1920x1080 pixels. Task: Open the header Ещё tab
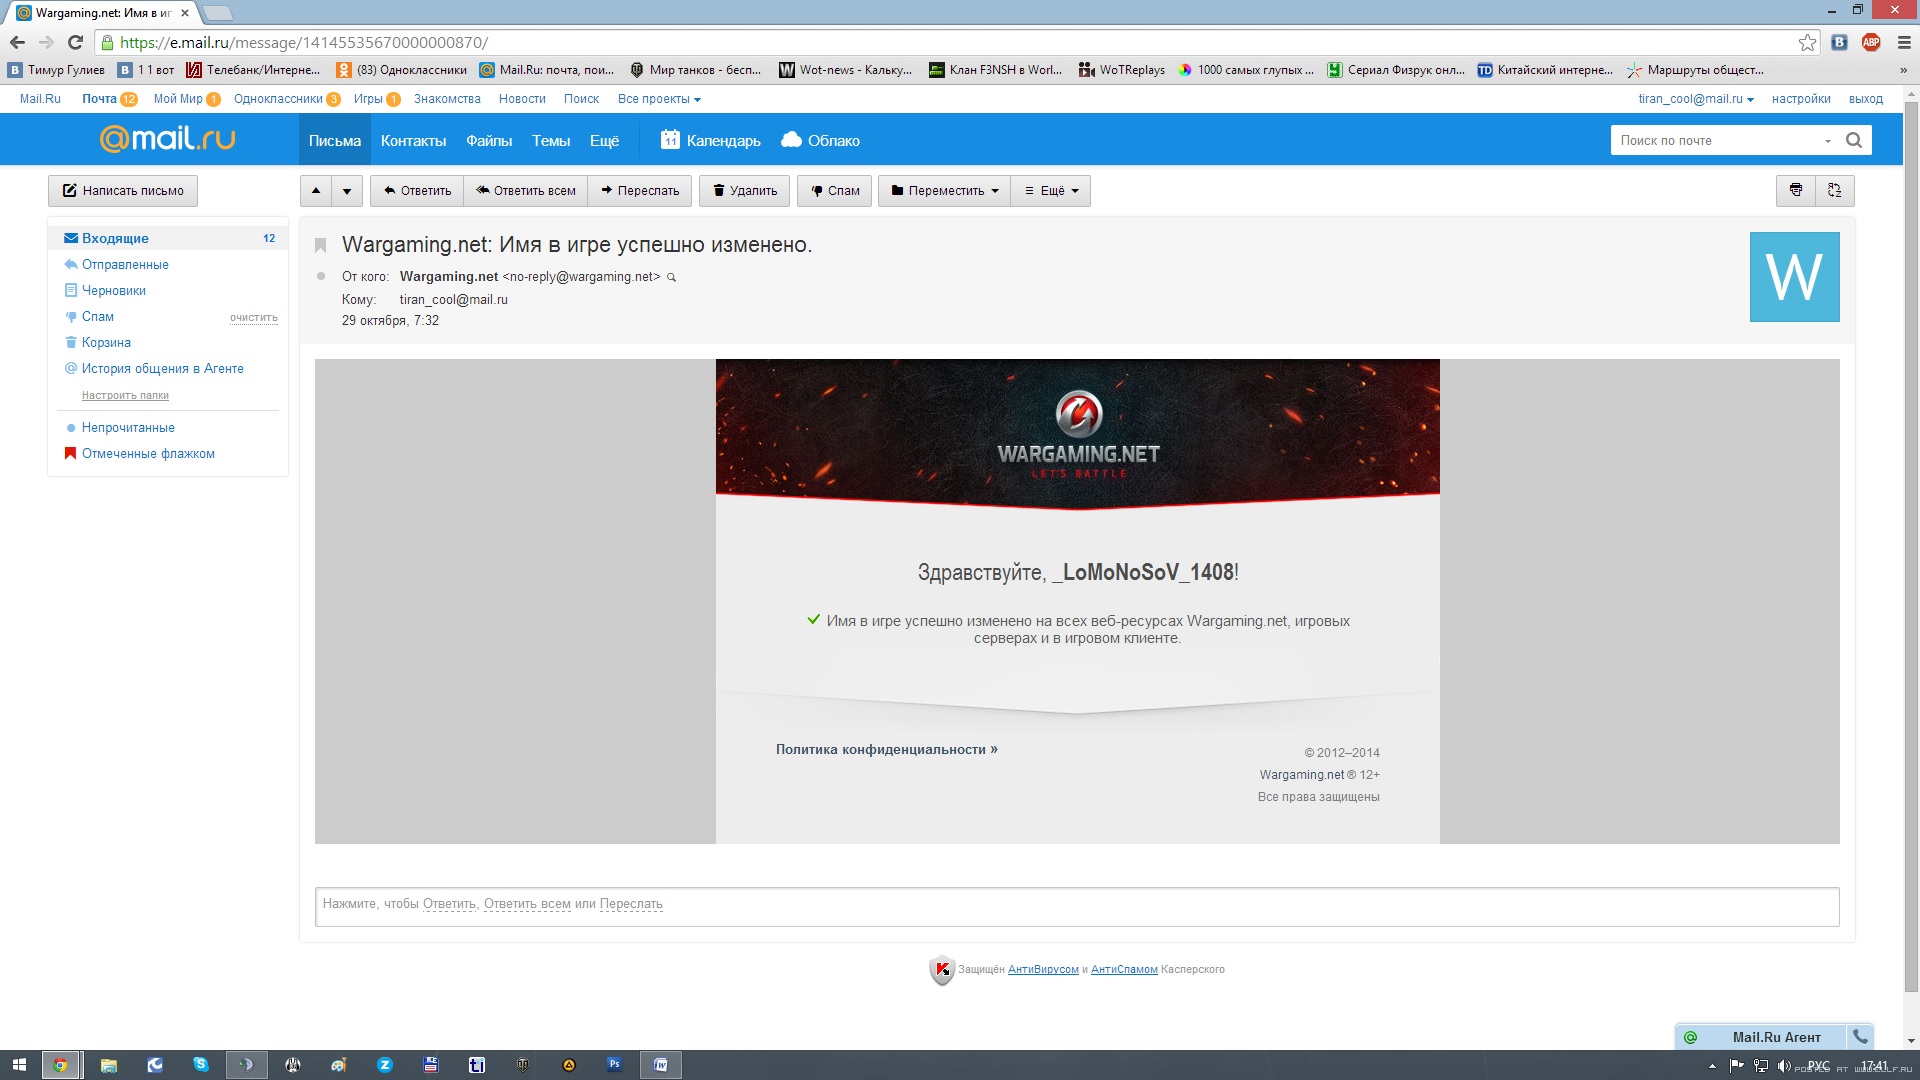coord(604,140)
